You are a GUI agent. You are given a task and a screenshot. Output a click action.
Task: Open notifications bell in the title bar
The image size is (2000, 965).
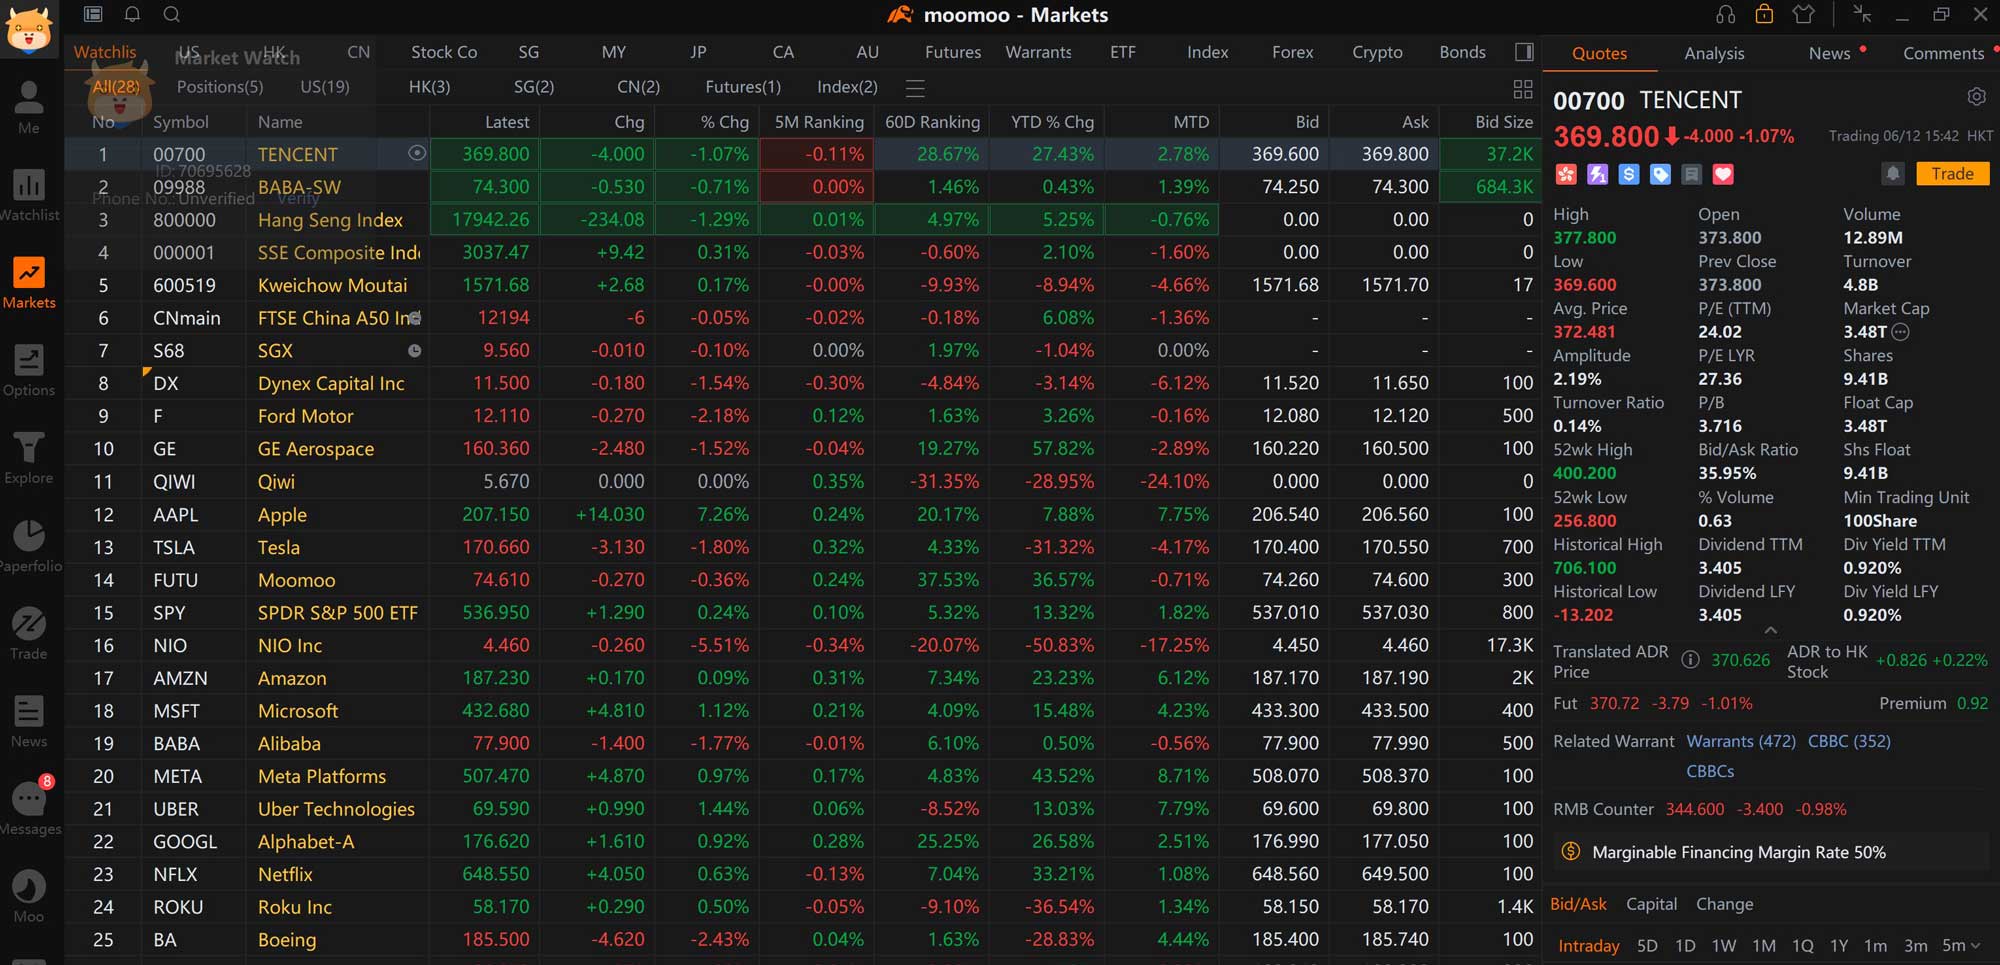click(x=132, y=14)
